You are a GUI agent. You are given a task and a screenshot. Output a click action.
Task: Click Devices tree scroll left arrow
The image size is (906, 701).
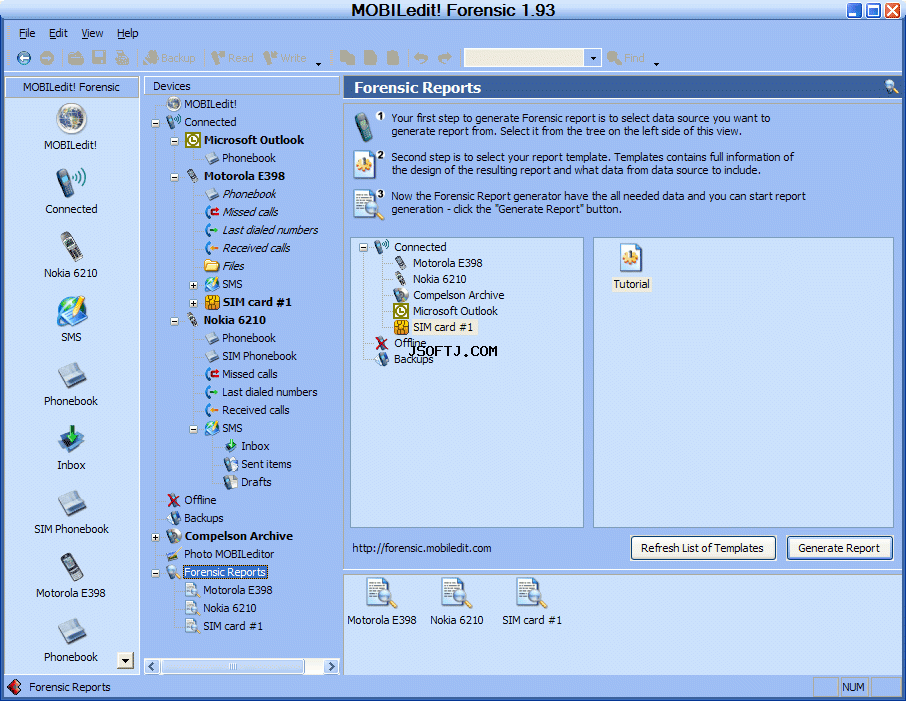coord(152,666)
